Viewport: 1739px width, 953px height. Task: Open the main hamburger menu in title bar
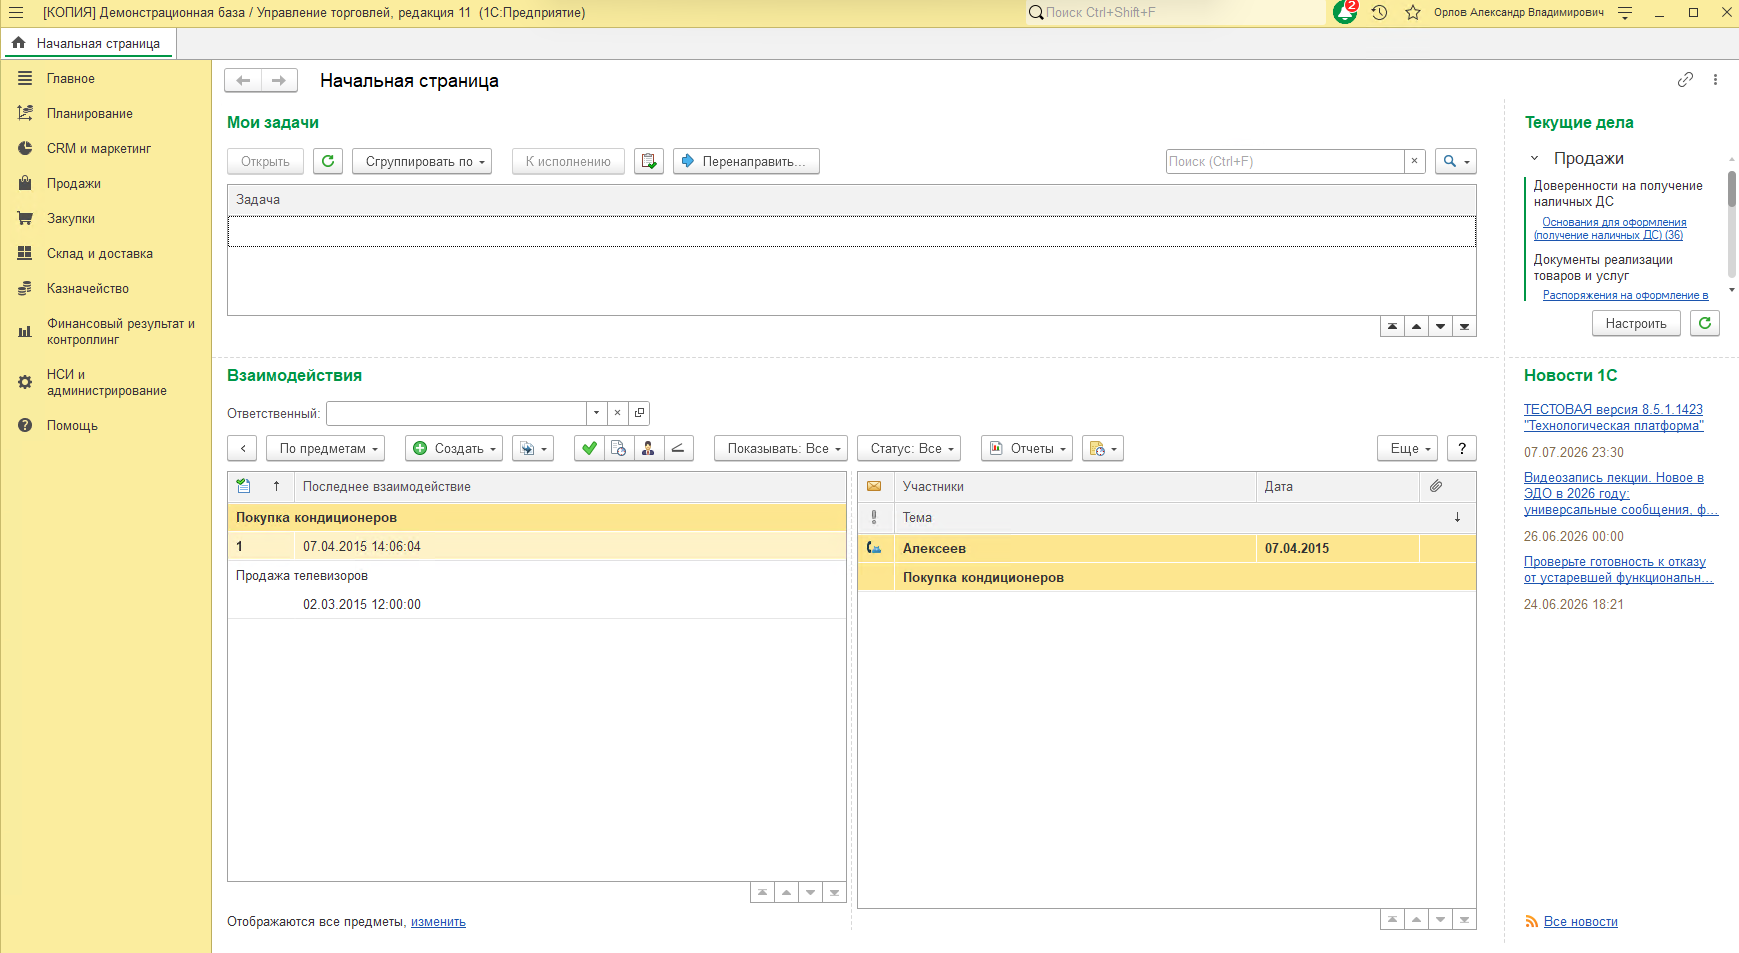tap(16, 13)
